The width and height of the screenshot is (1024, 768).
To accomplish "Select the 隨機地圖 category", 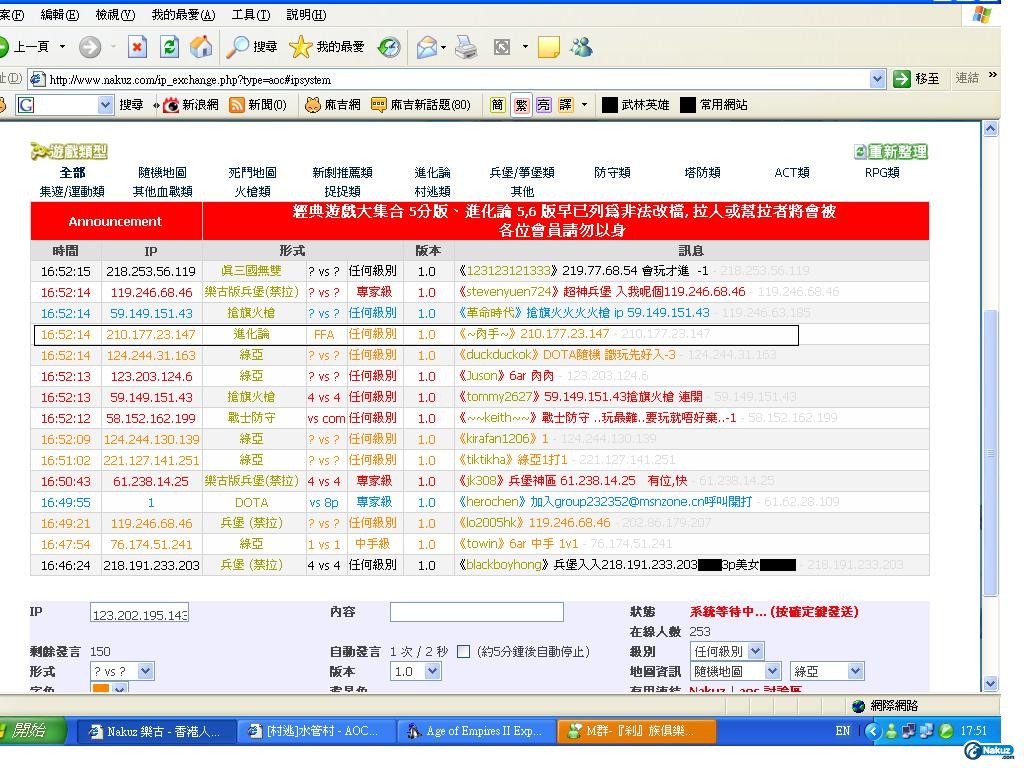I will tap(162, 172).
